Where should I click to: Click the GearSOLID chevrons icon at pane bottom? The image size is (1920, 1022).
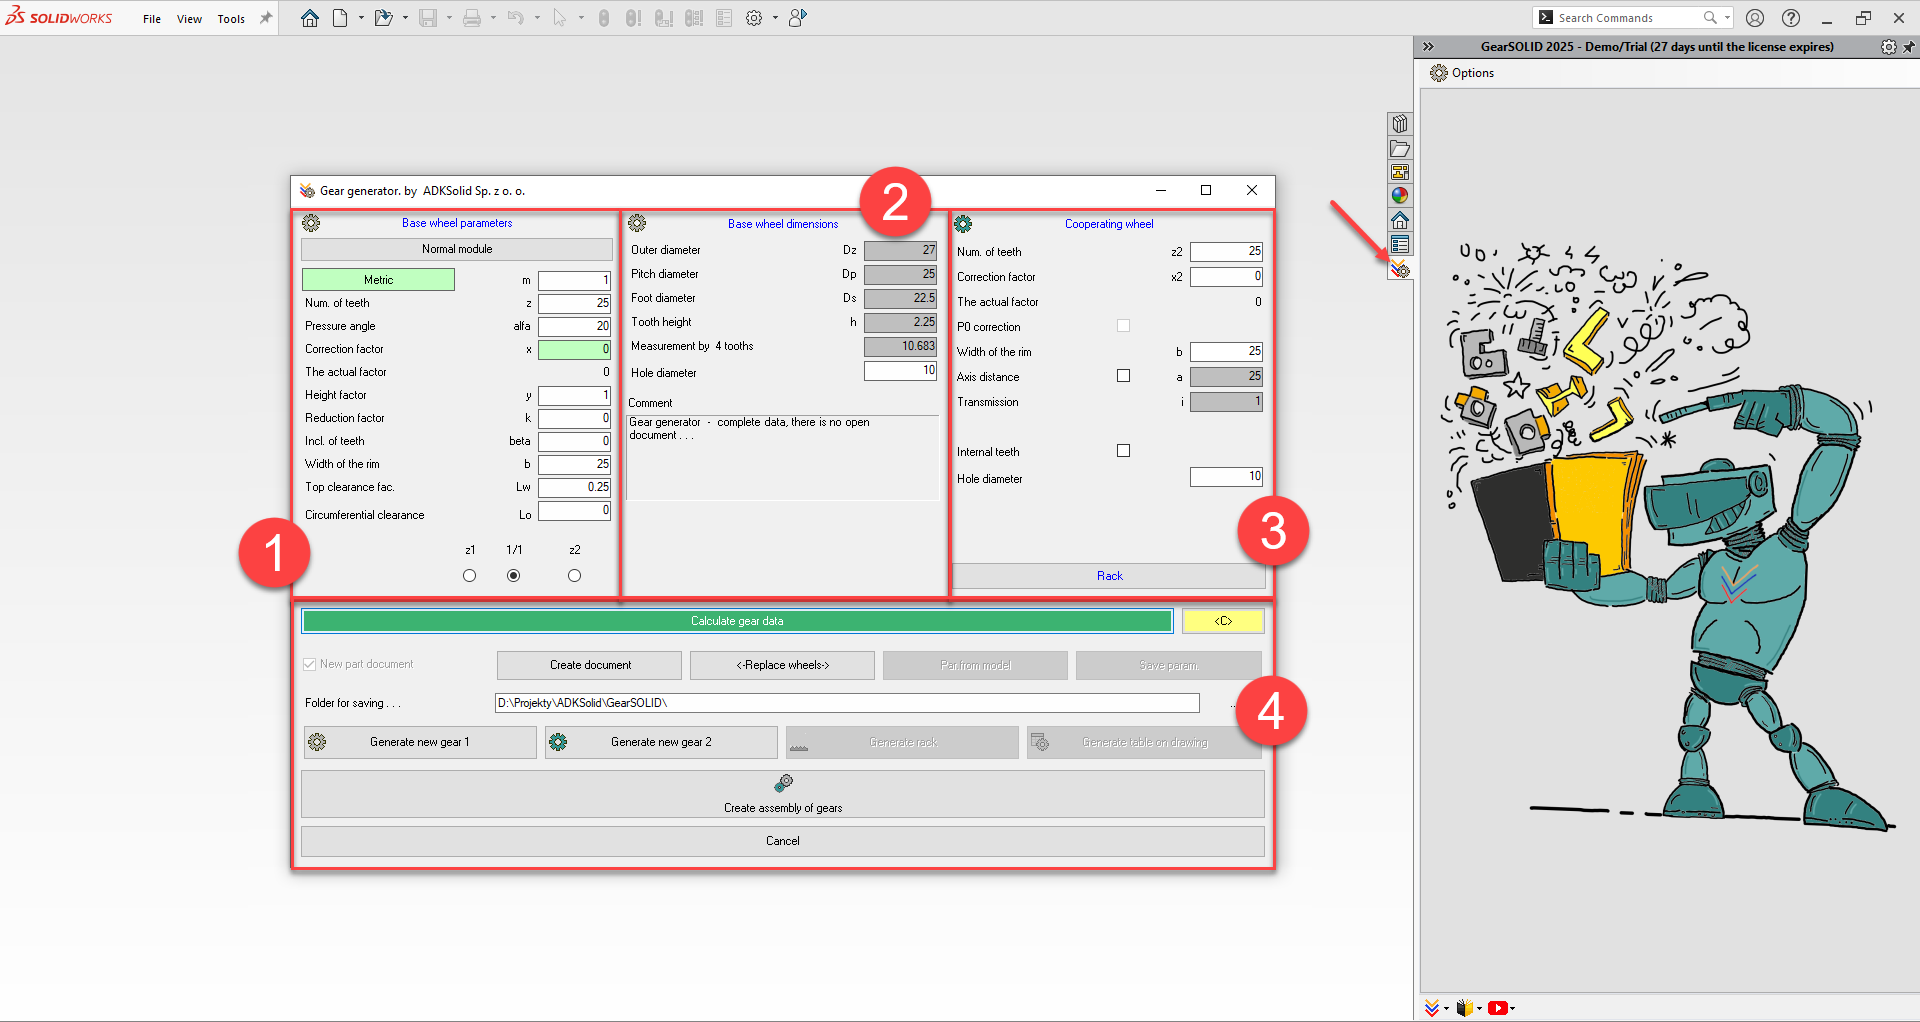[1432, 1008]
